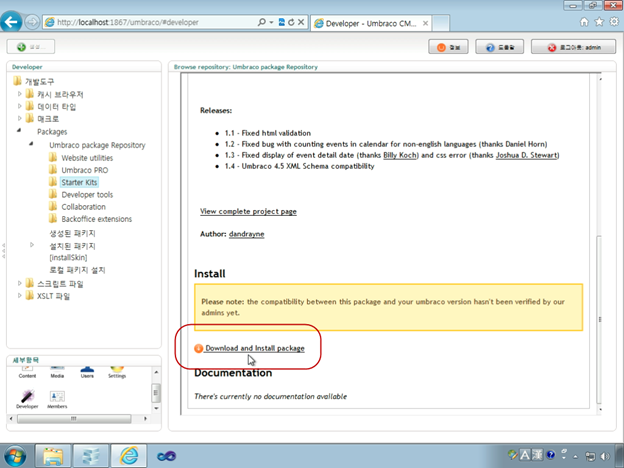Click the package page vertical scrollbar thumb

[599, 320]
